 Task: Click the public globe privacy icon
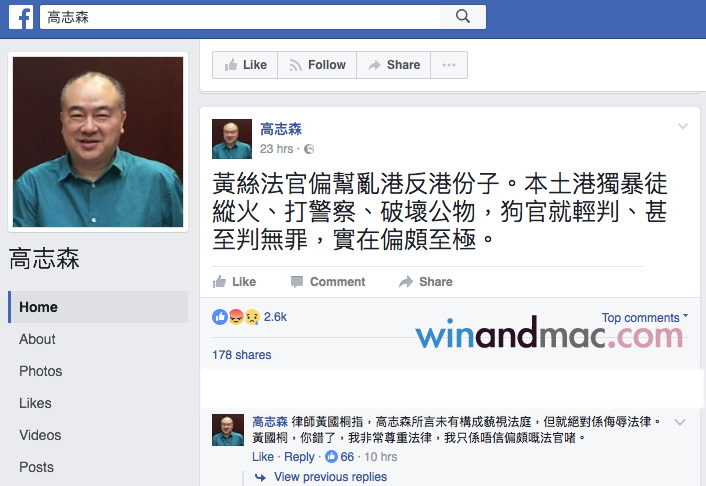coord(309,149)
